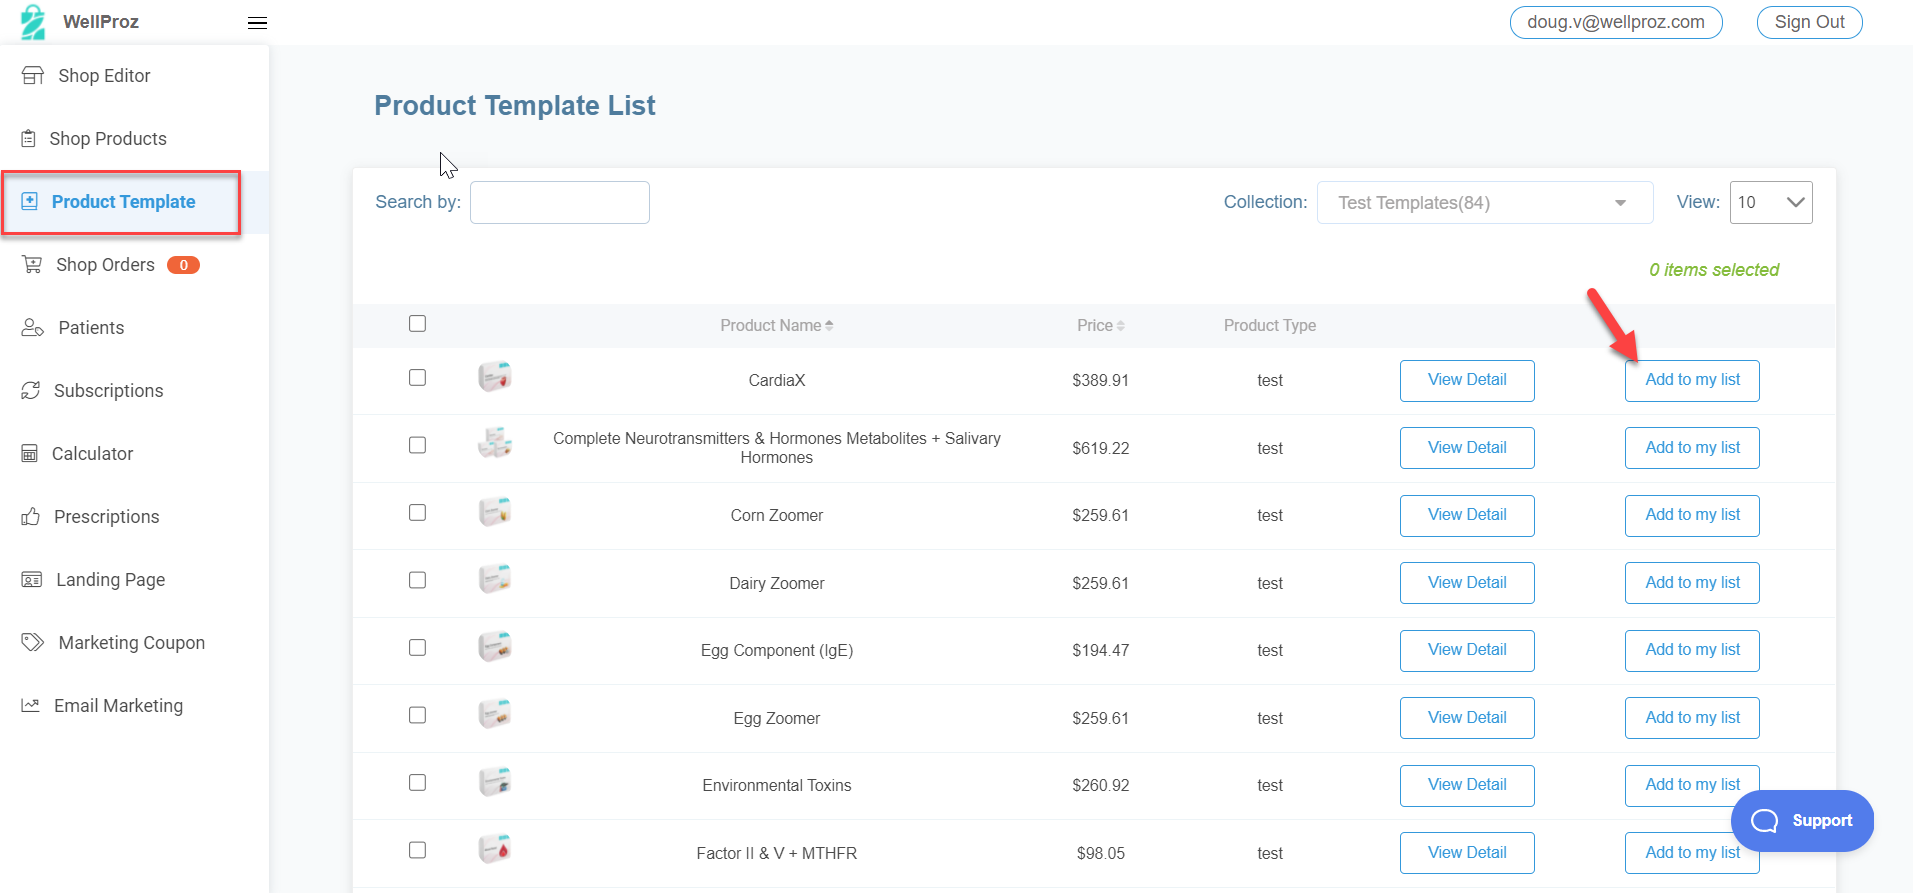
Task: Click the Shop Editor storefront icon
Action: point(33,76)
